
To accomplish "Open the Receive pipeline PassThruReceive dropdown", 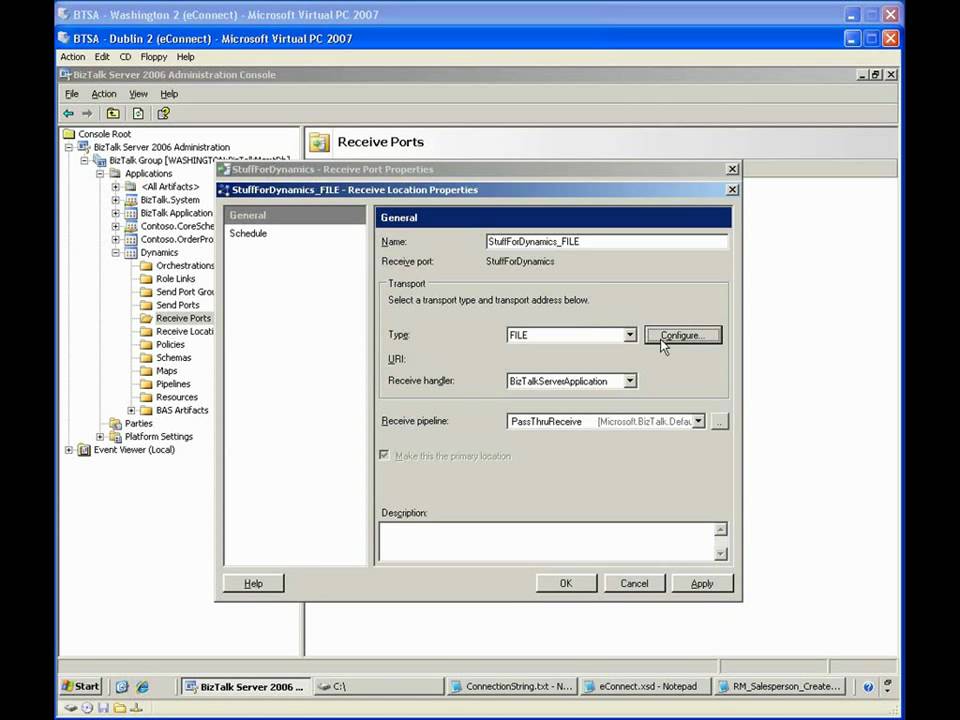I will pyautogui.click(x=698, y=421).
